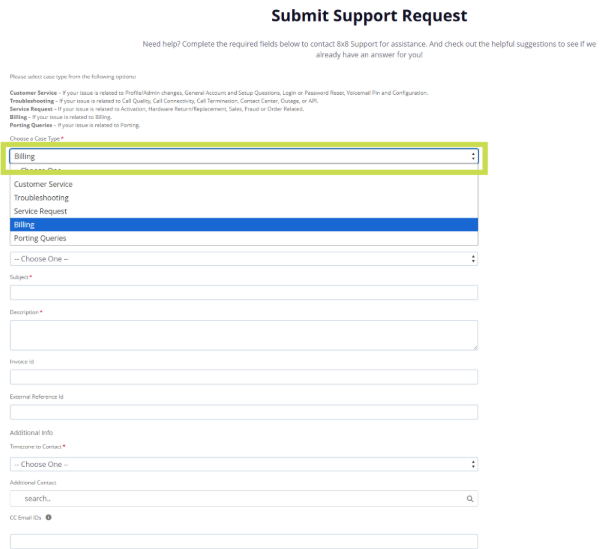Image resolution: width=611 pixels, height=549 pixels.
Task: Grab the Description textarea resize handle
Action: 474,346
